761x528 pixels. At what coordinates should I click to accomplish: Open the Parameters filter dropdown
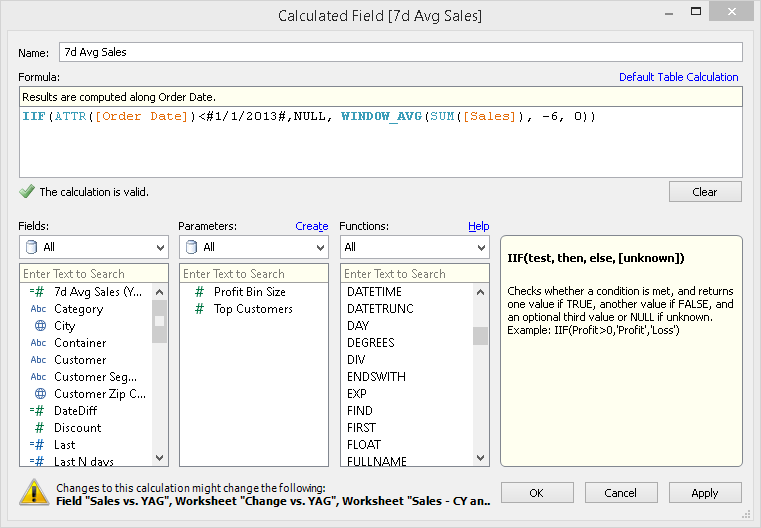254,247
